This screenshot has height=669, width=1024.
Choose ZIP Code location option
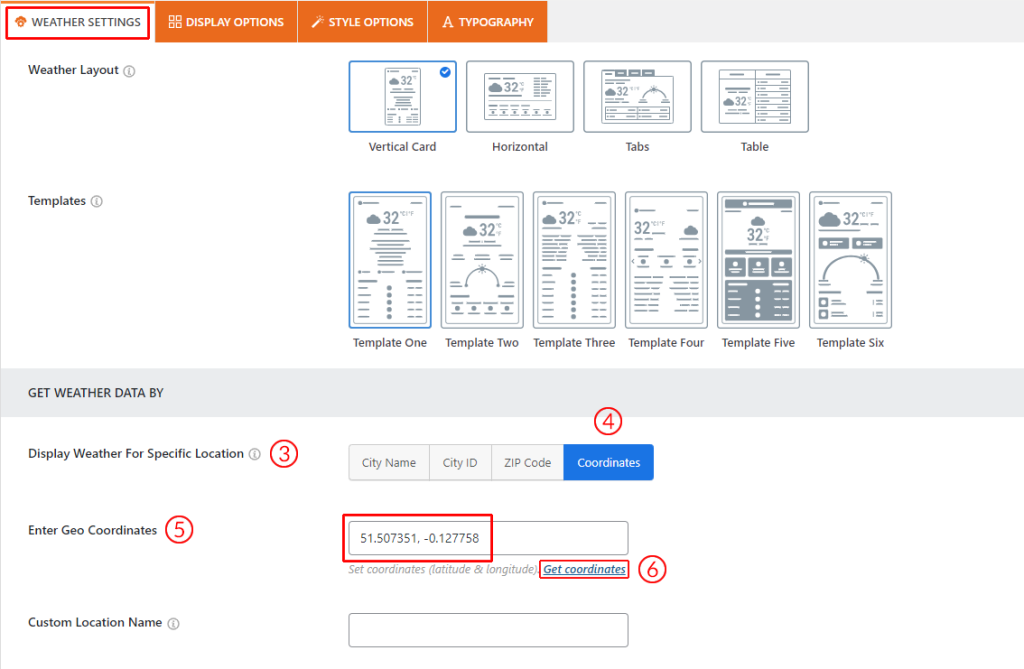pyautogui.click(x=527, y=463)
